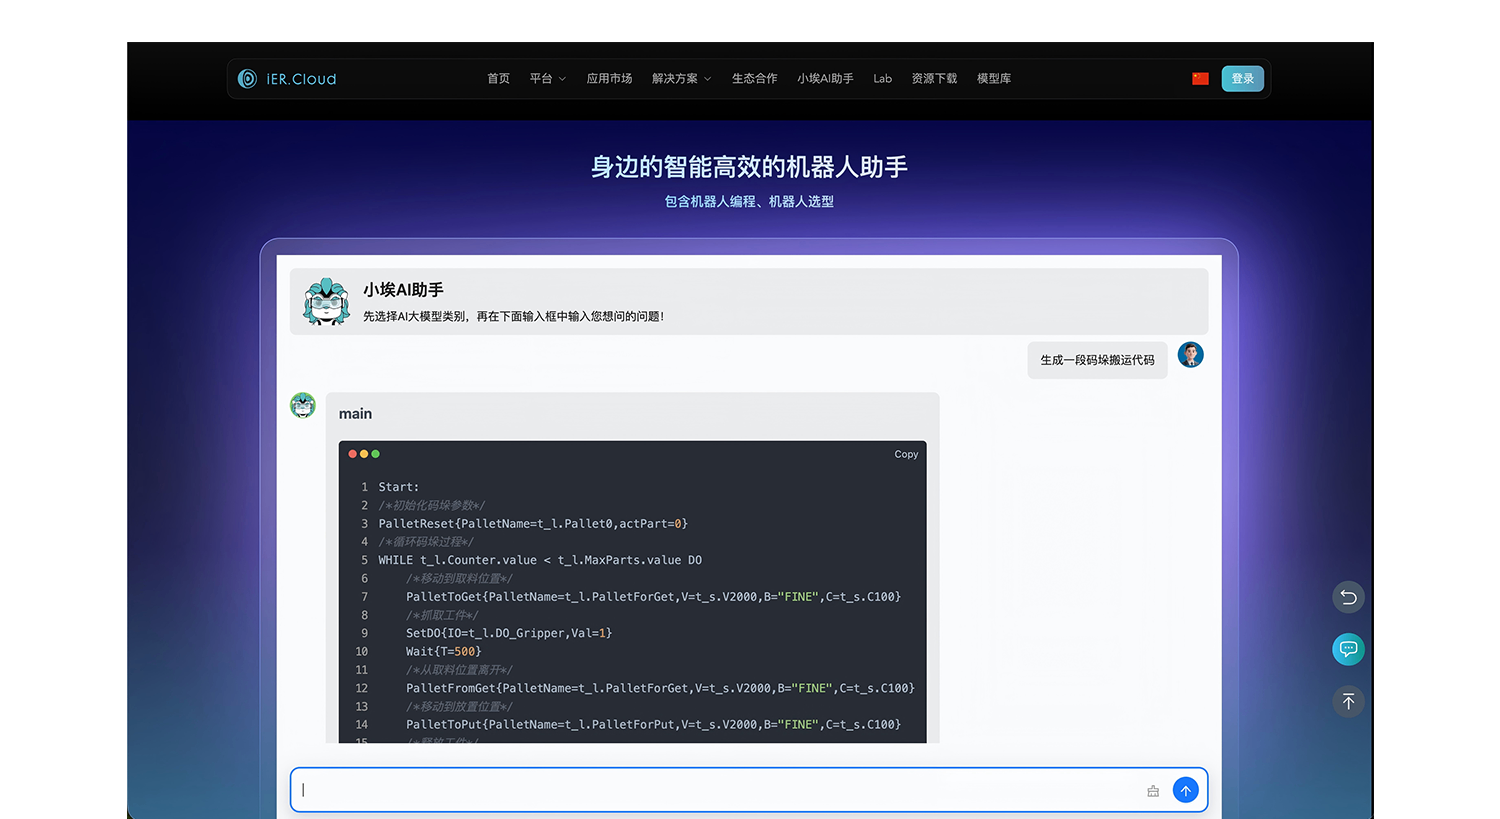Screen dimensions: 1500x819
Task: Open the 首页 menu item
Action: (x=498, y=79)
